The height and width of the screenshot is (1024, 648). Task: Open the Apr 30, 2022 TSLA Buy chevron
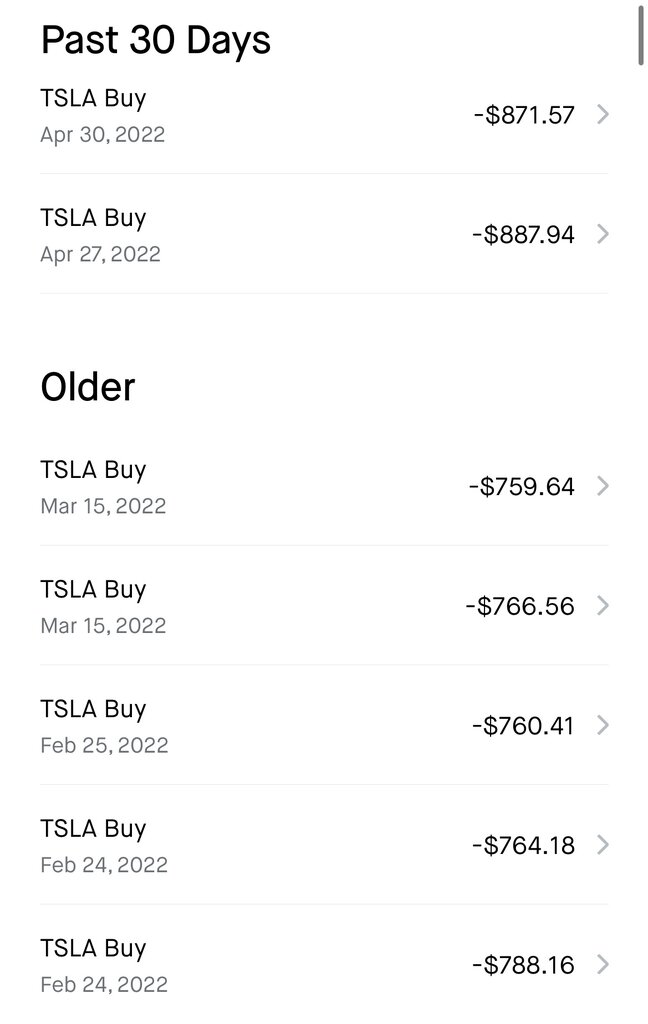[x=603, y=115]
